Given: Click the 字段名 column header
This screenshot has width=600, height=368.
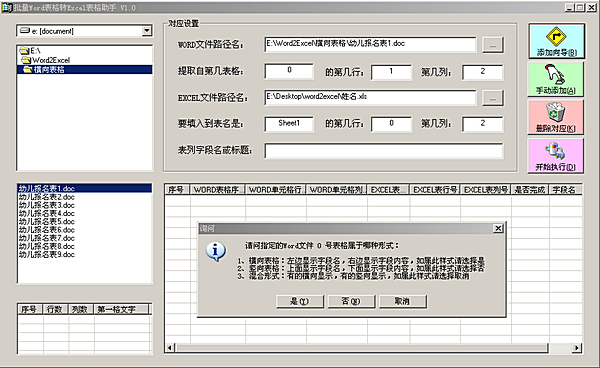Looking at the screenshot, I should tap(565, 190).
